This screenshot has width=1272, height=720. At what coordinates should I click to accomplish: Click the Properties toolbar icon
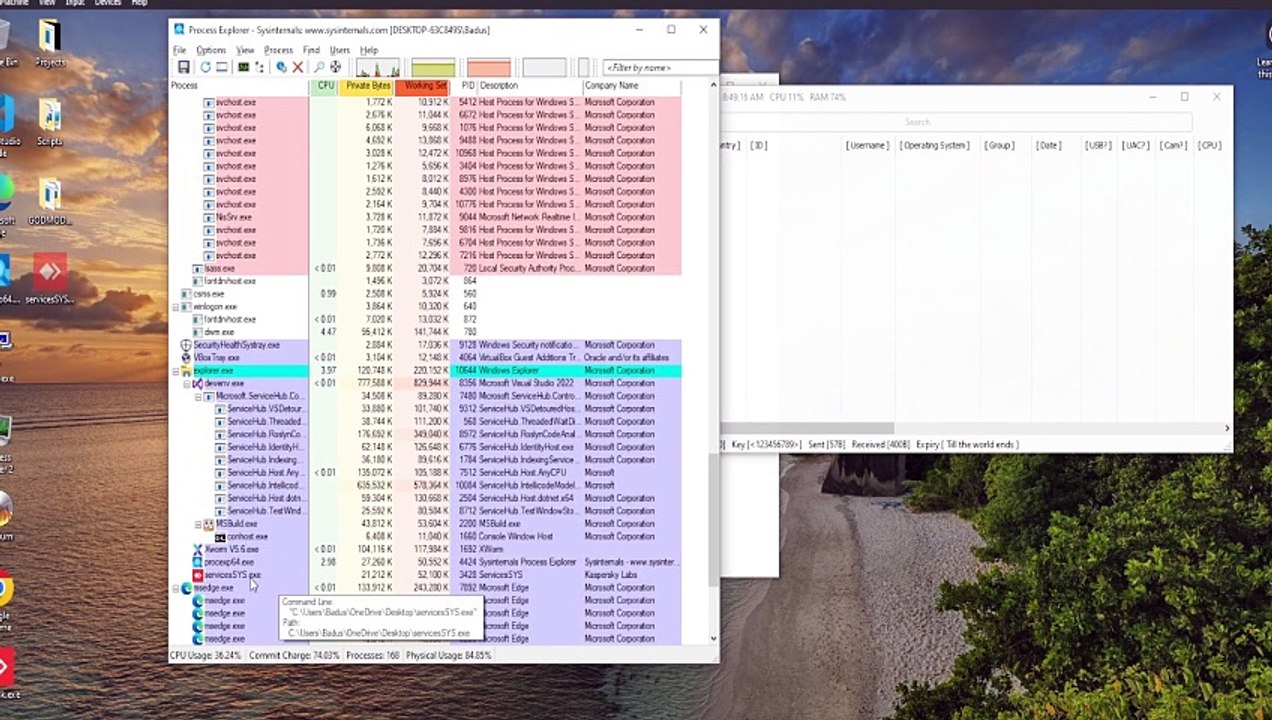click(x=281, y=67)
